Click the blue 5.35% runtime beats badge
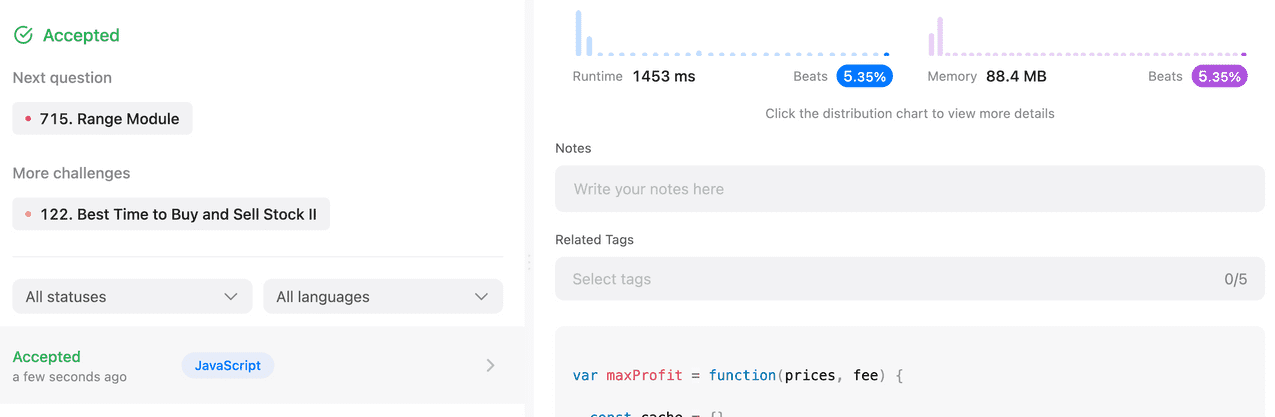This screenshot has height=417, width=1275. (x=865, y=76)
